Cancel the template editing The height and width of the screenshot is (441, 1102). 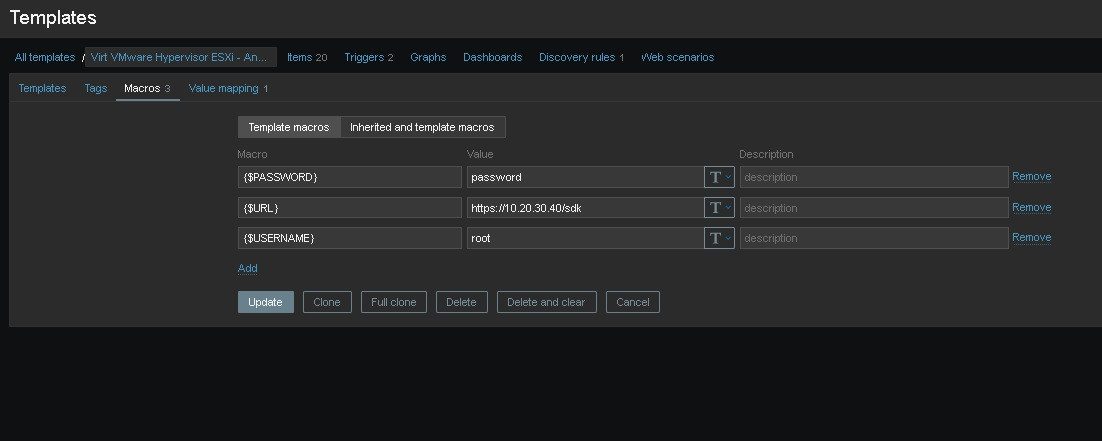coord(632,302)
